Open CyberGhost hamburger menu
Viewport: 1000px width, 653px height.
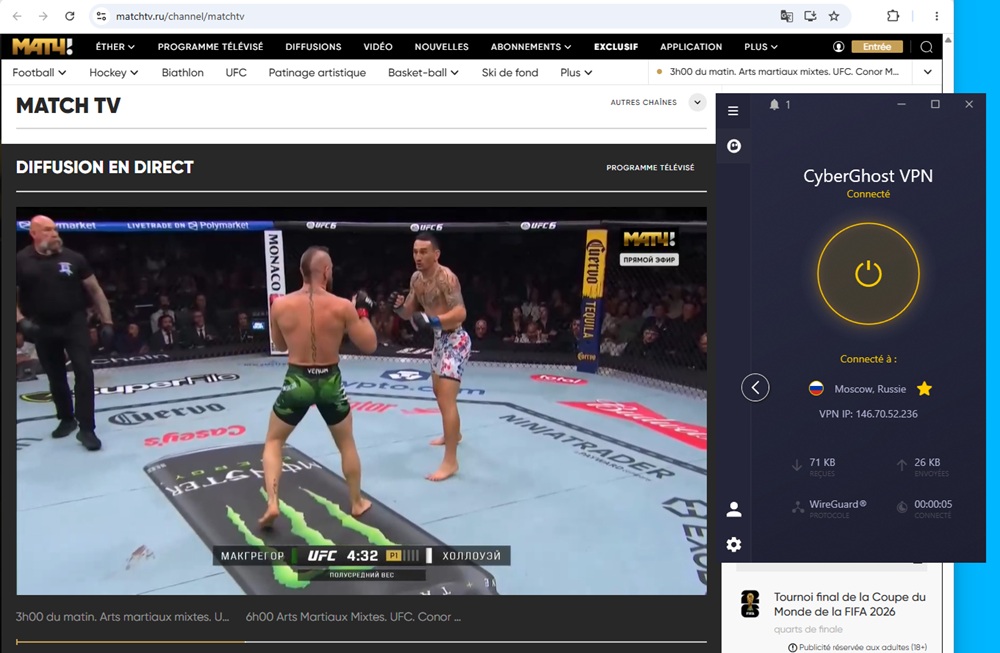pos(733,111)
